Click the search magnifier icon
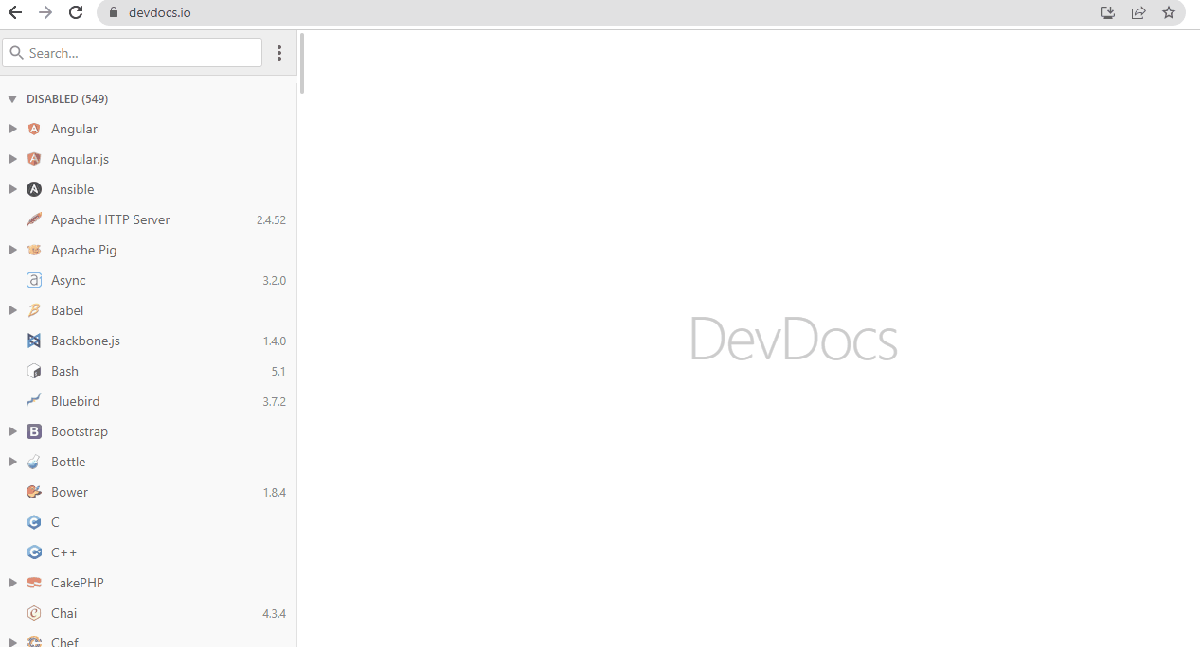 pos(17,52)
